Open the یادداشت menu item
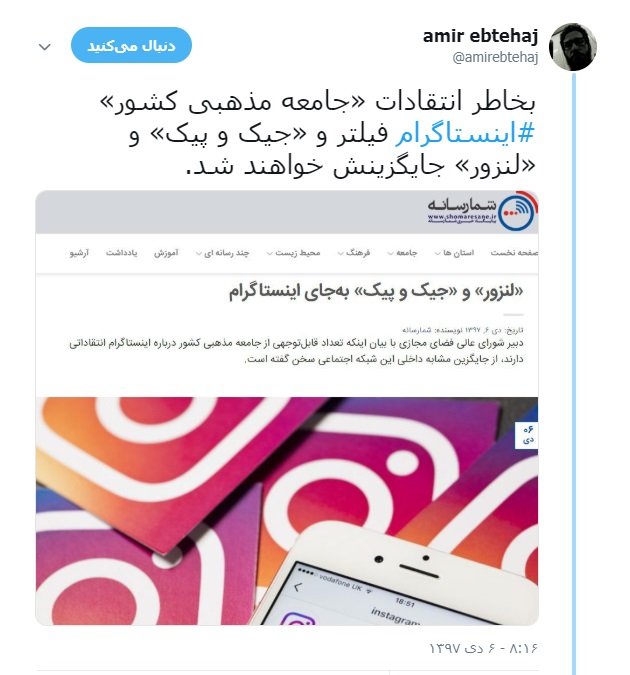630x675 pixels. click(121, 253)
